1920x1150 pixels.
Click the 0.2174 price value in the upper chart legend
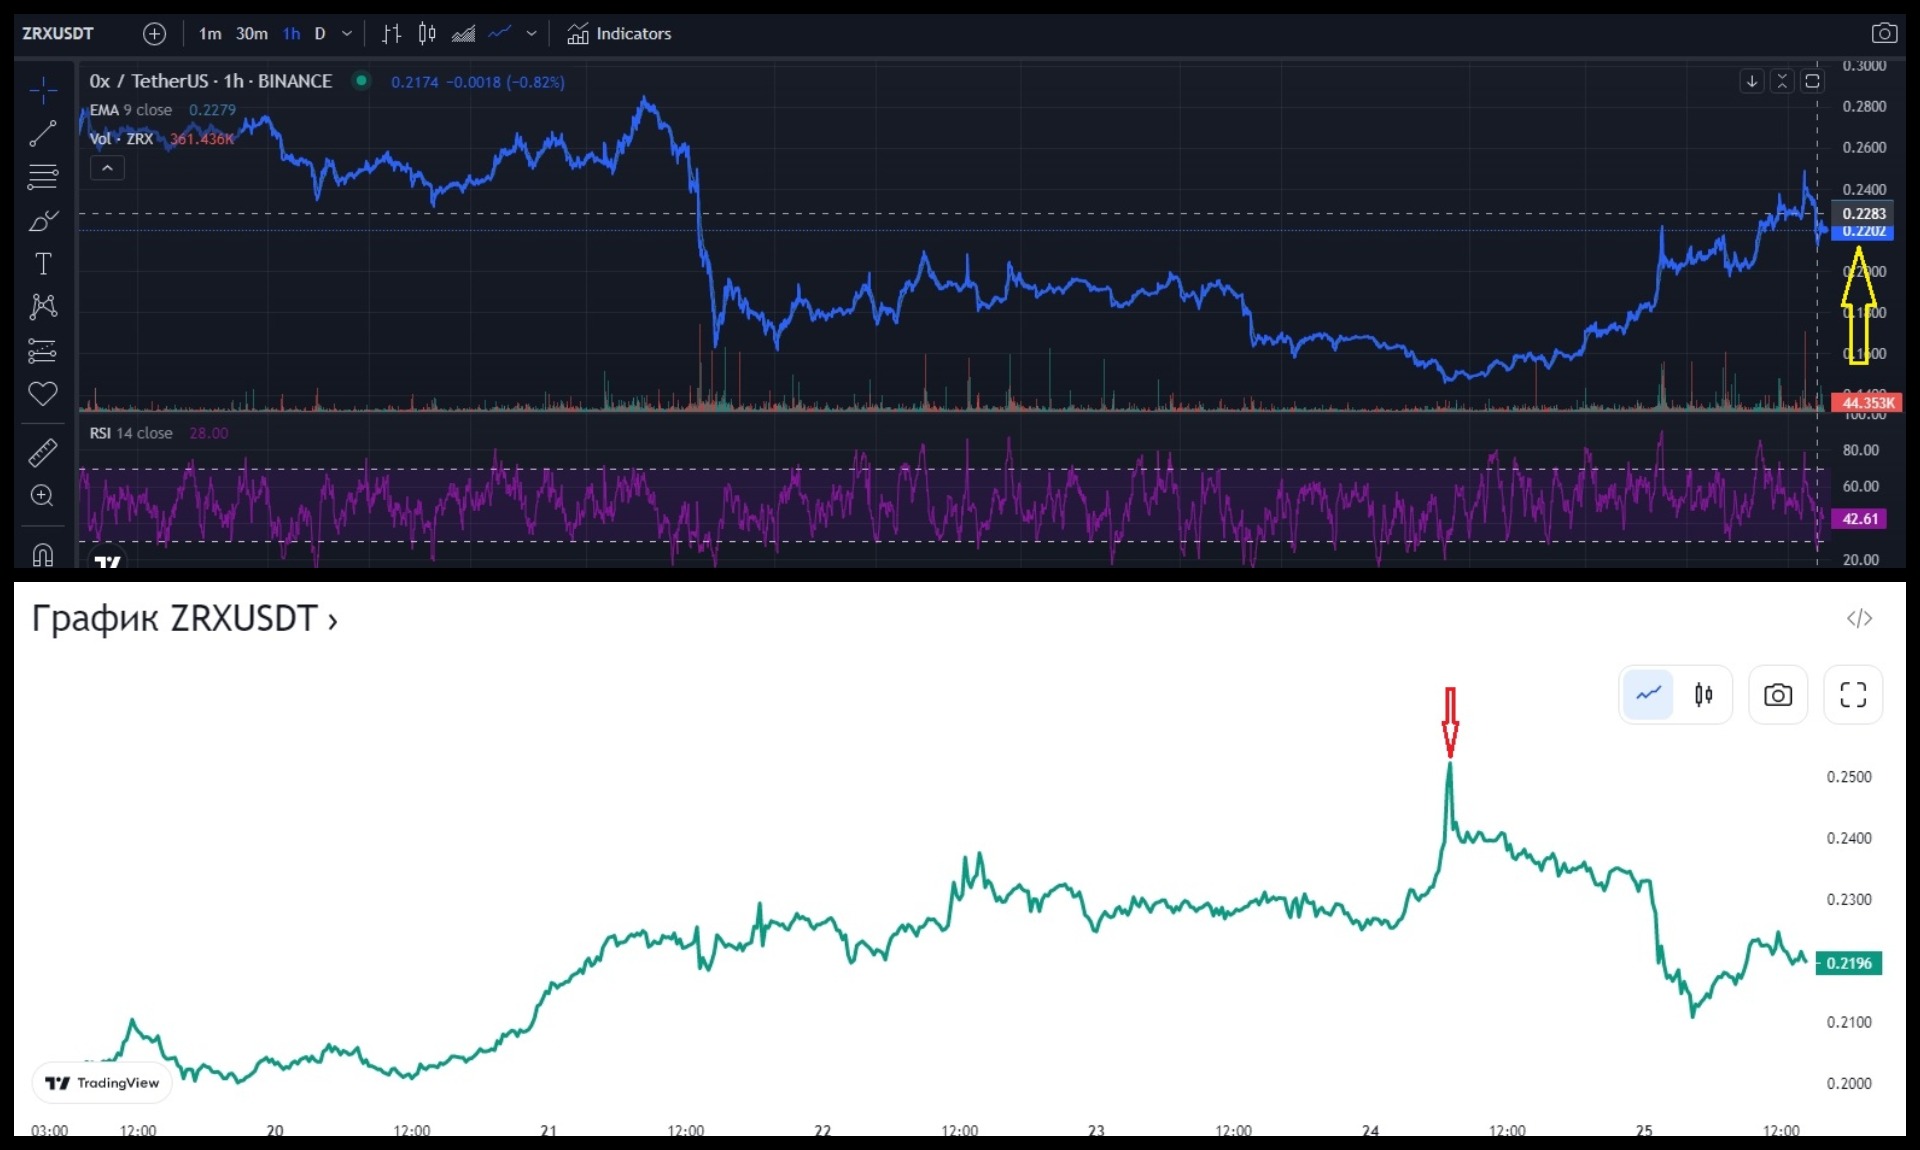(414, 82)
